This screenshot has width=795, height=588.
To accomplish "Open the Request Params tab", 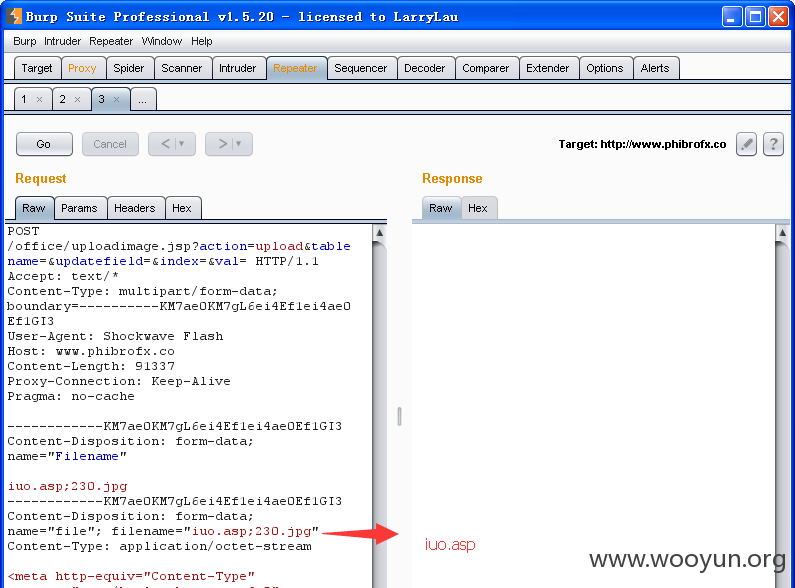I will pos(79,208).
